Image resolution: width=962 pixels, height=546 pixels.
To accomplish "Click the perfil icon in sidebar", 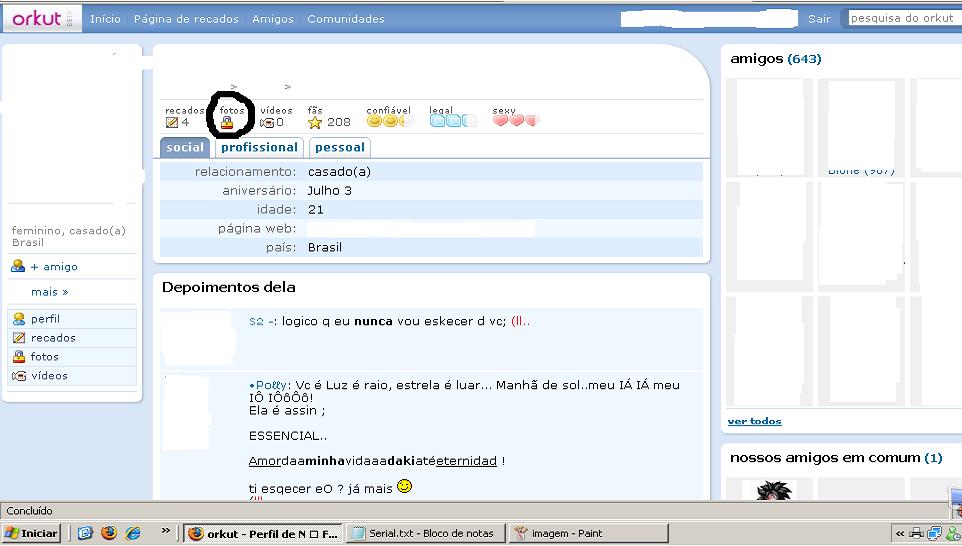I will point(19,319).
